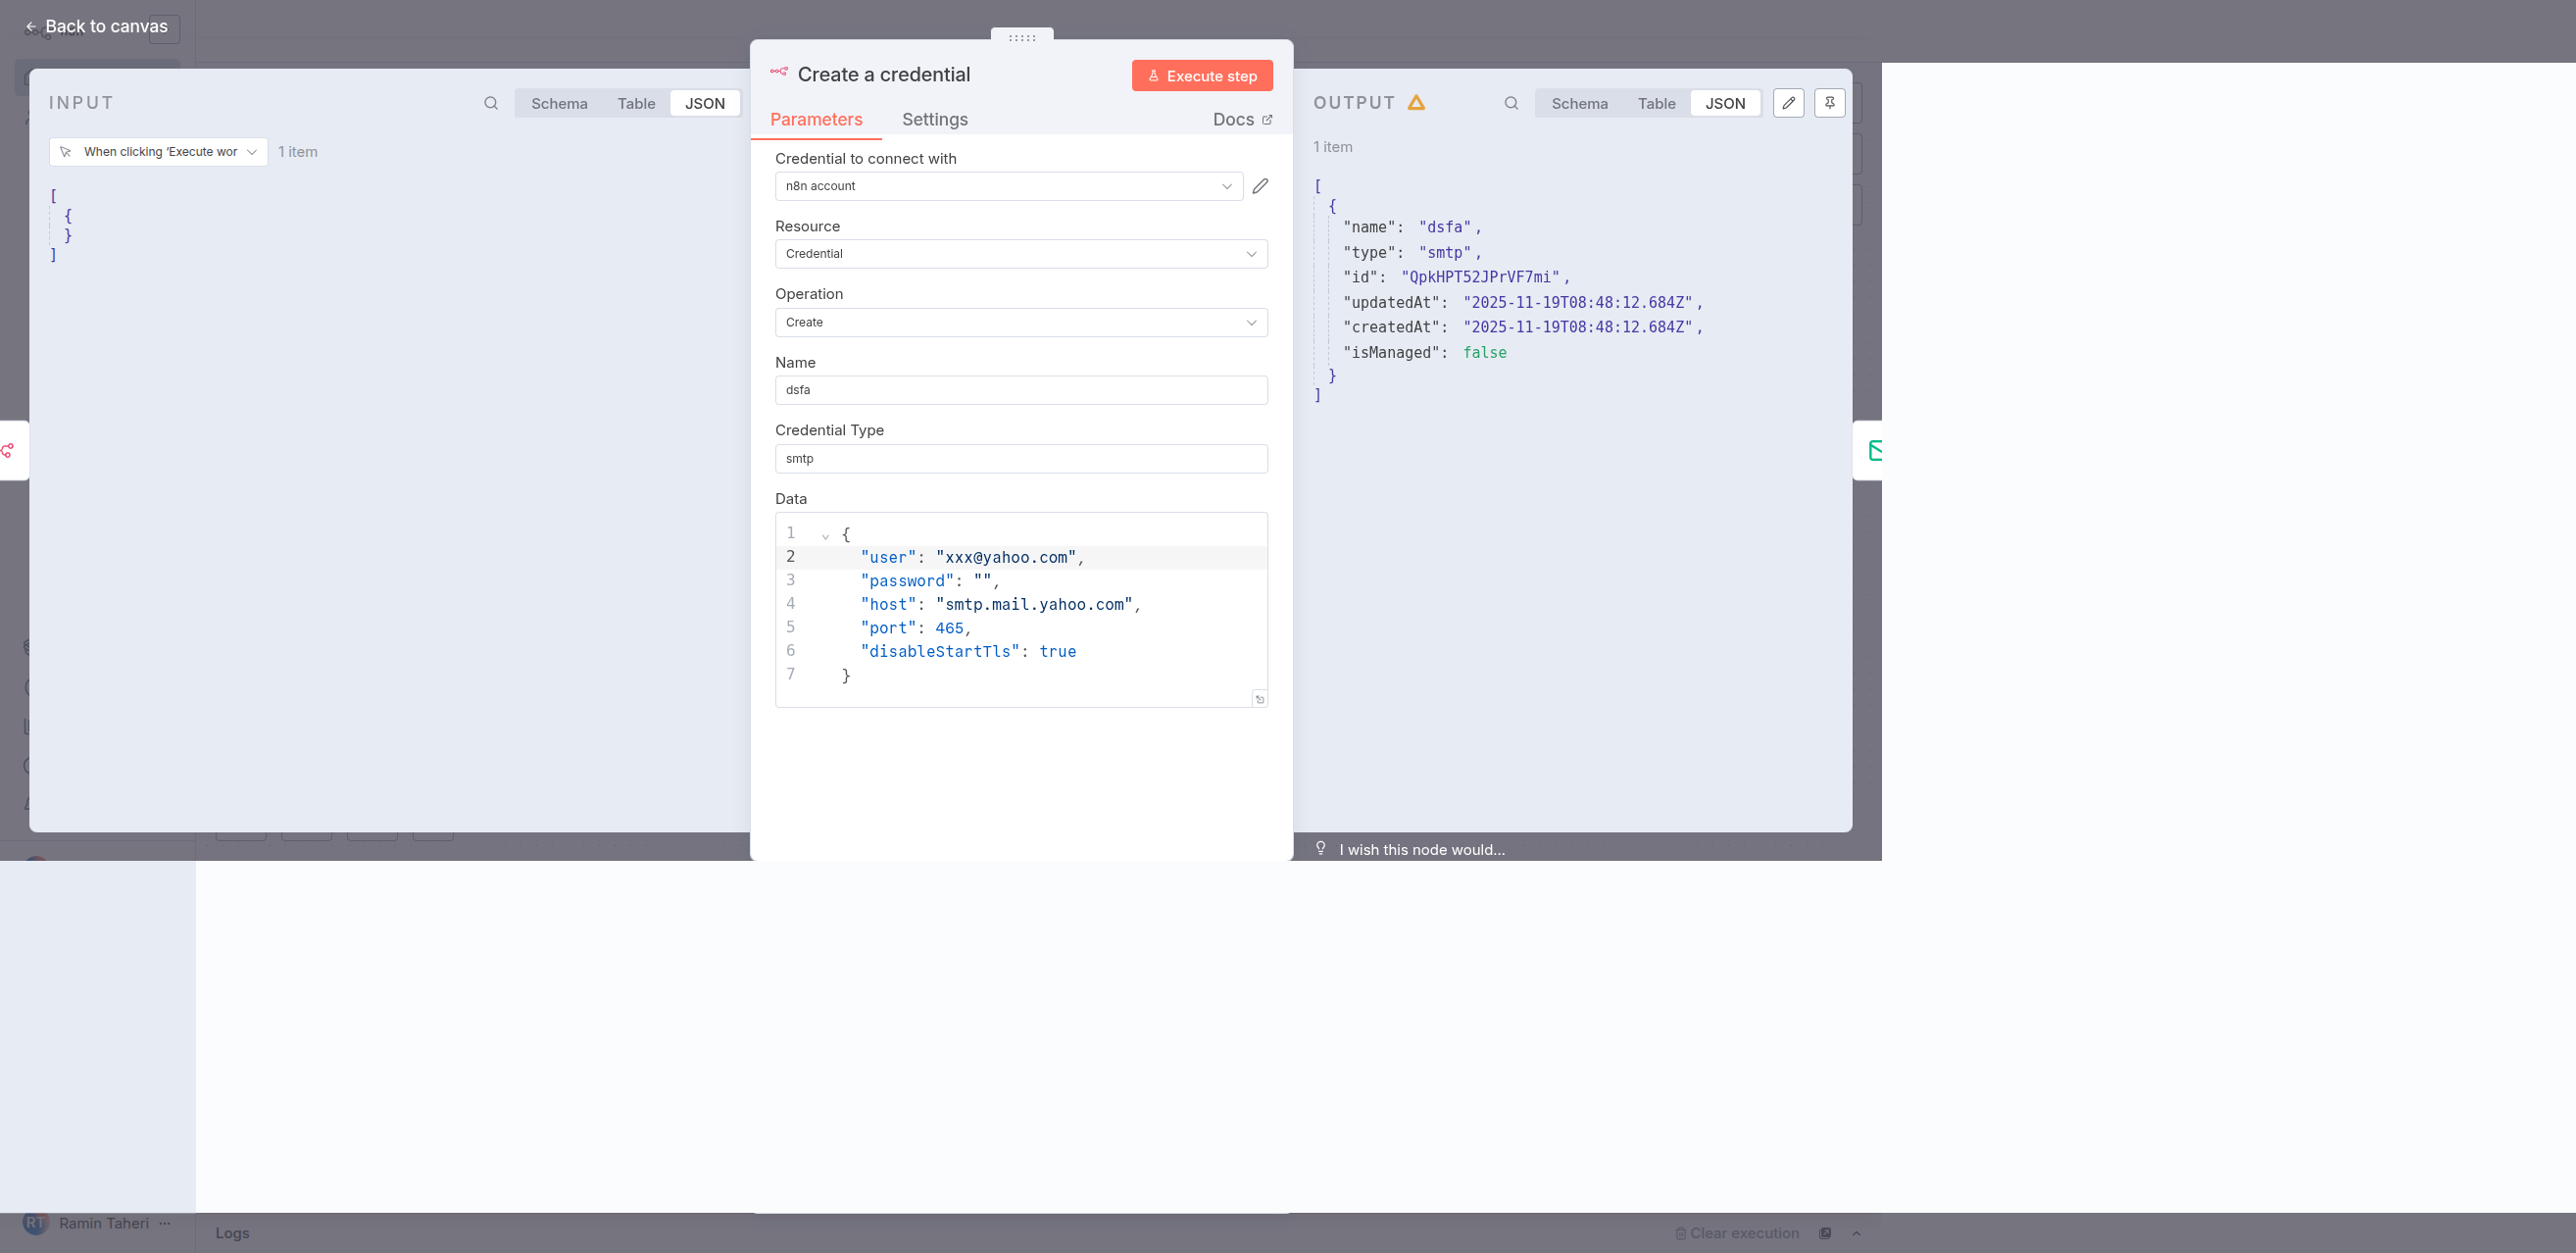Click the edit output pencil icon
The height and width of the screenshot is (1253, 2576).
coord(1788,103)
